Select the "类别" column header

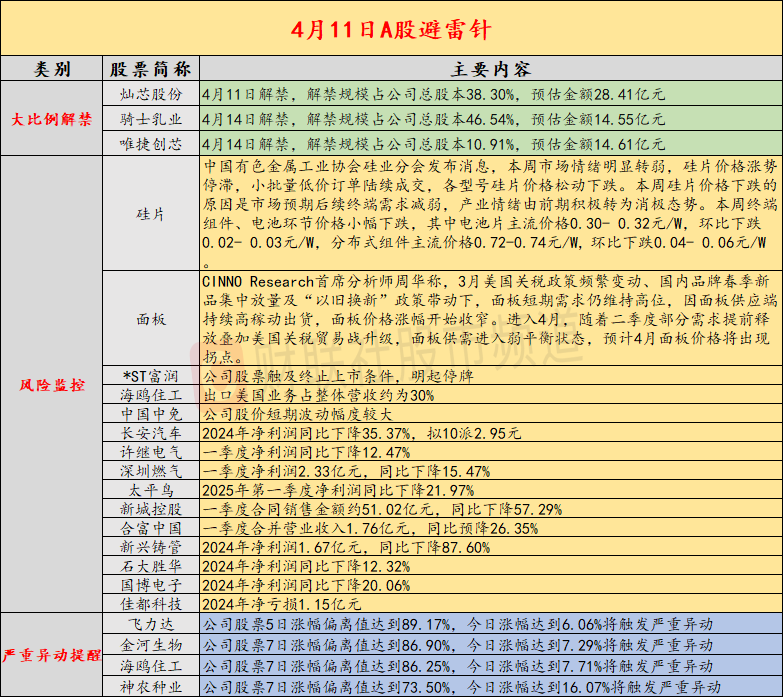pyautogui.click(x=52, y=69)
